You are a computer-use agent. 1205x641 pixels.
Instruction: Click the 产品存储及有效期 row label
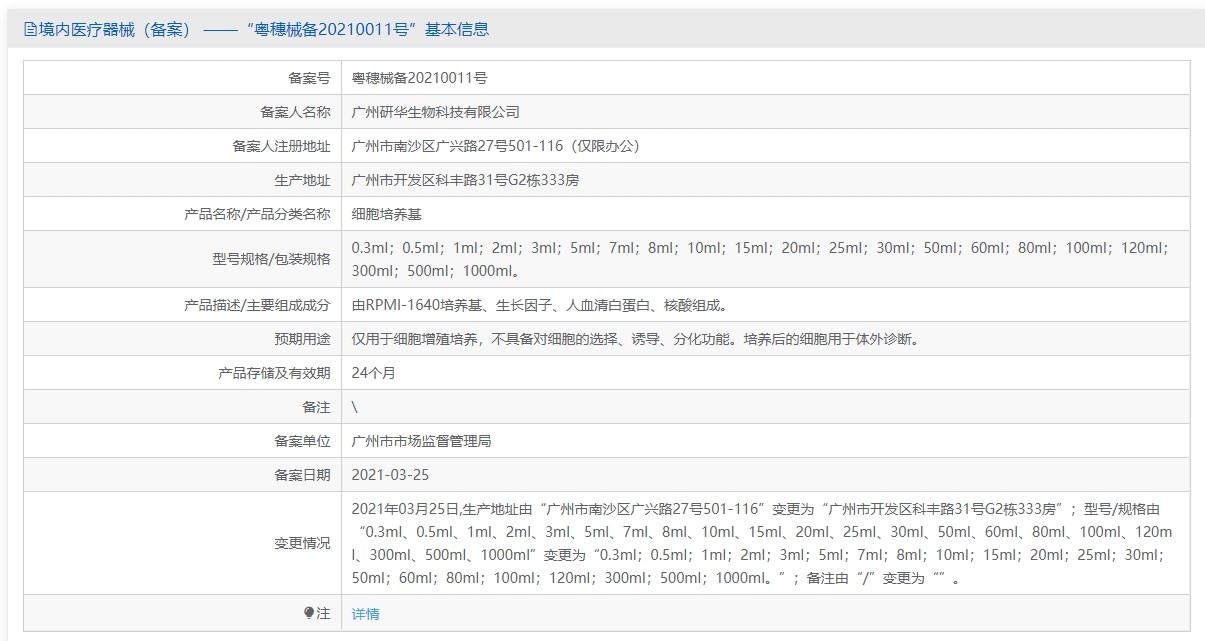pyautogui.click(x=274, y=373)
